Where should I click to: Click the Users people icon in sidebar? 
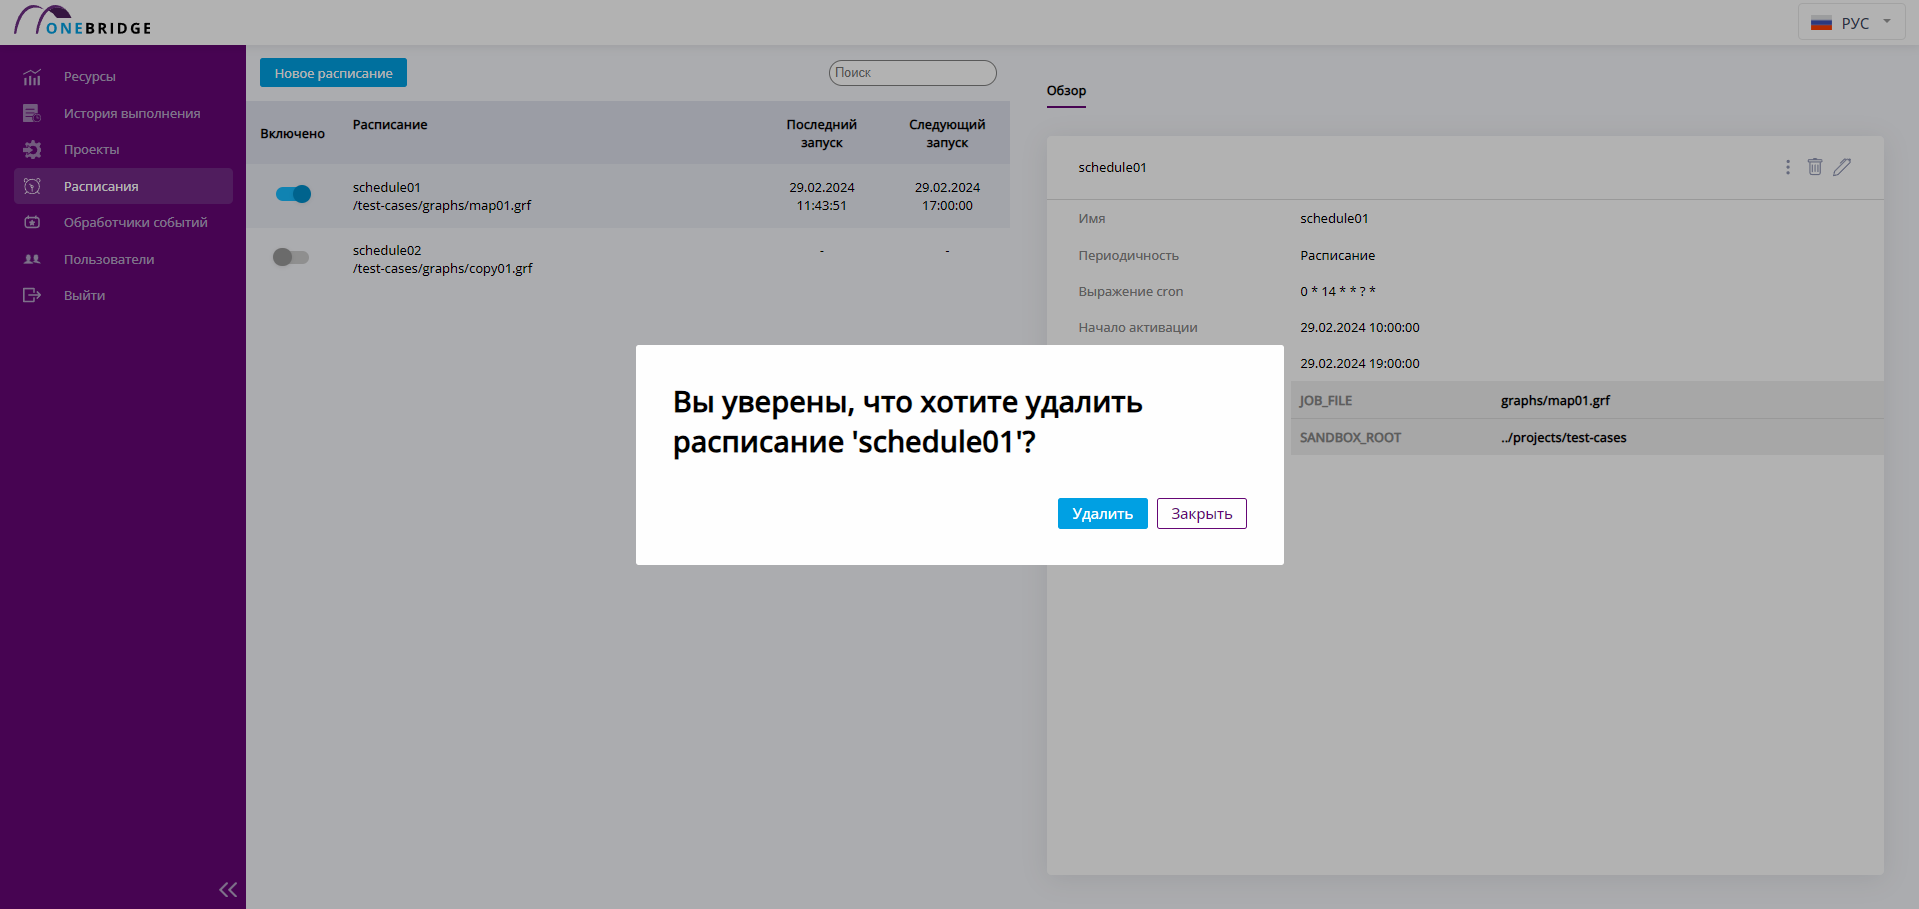click(x=32, y=259)
